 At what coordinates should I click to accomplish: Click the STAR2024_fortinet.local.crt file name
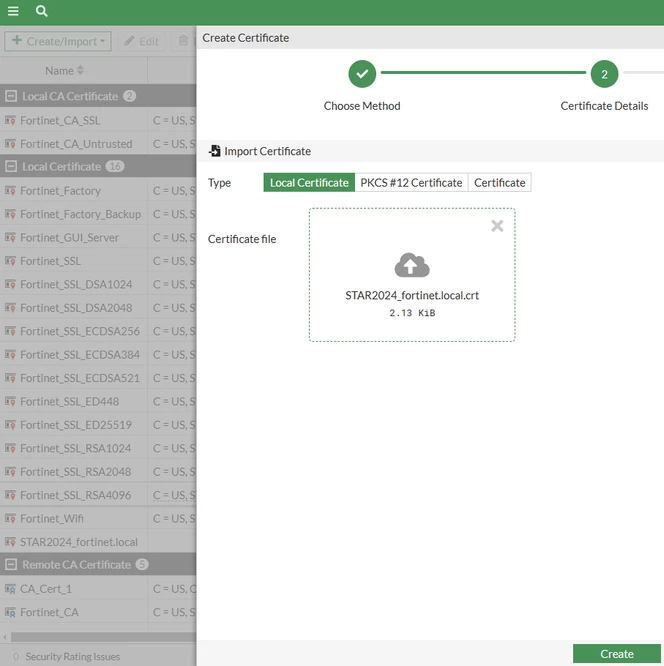coord(412,295)
